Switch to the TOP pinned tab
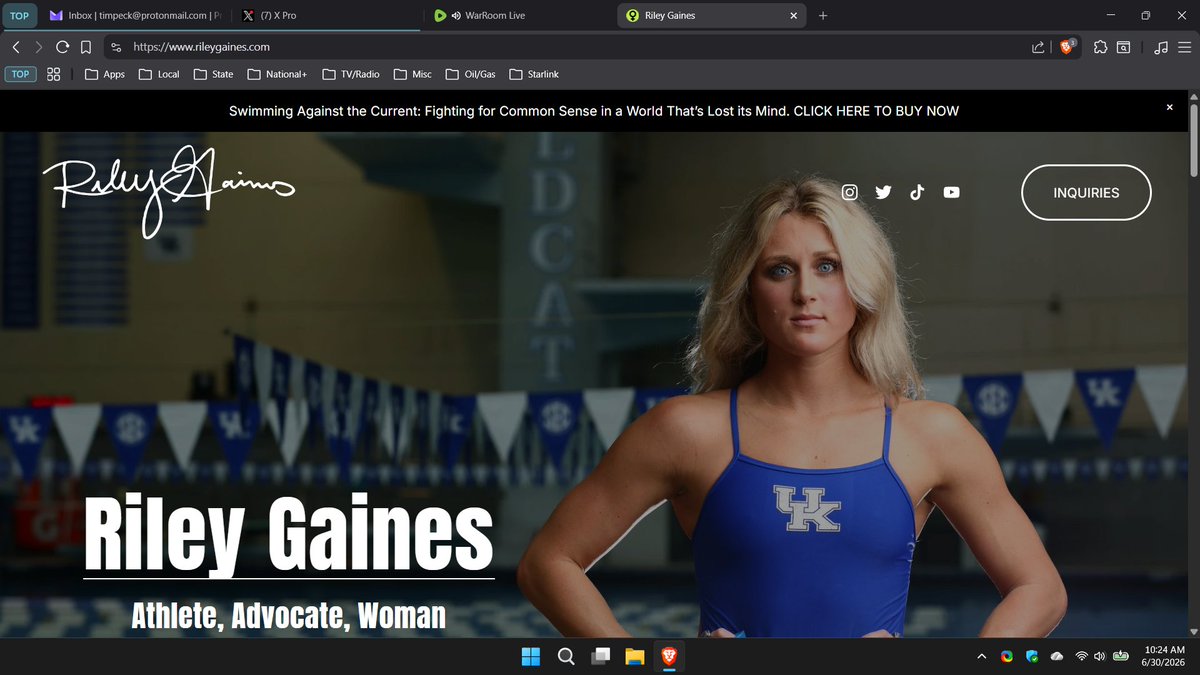The image size is (1200, 675). pos(19,15)
